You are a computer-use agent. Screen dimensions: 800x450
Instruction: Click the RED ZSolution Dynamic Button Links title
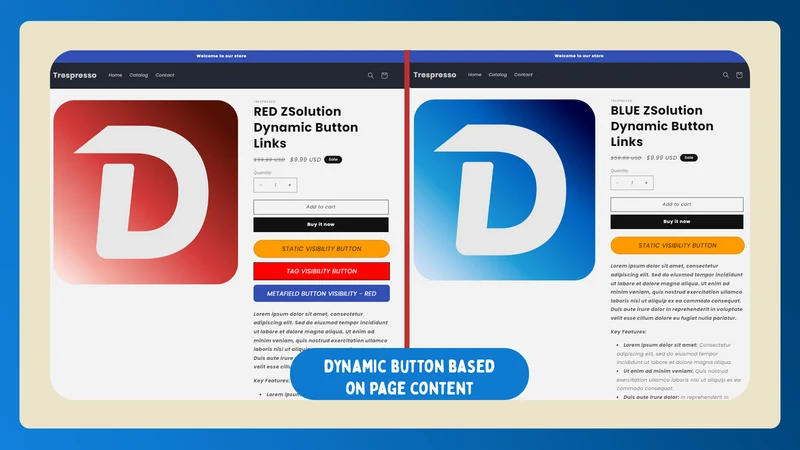coord(306,127)
